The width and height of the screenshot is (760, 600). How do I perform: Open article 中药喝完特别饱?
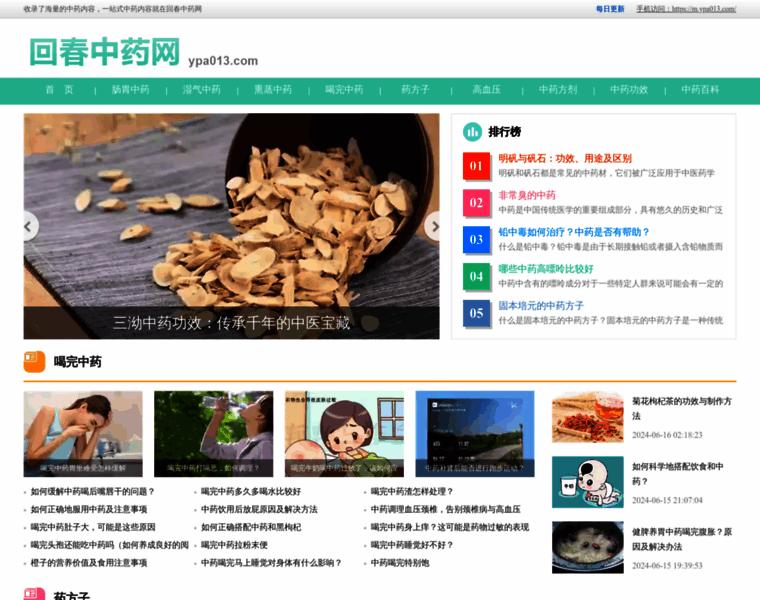click(400, 563)
